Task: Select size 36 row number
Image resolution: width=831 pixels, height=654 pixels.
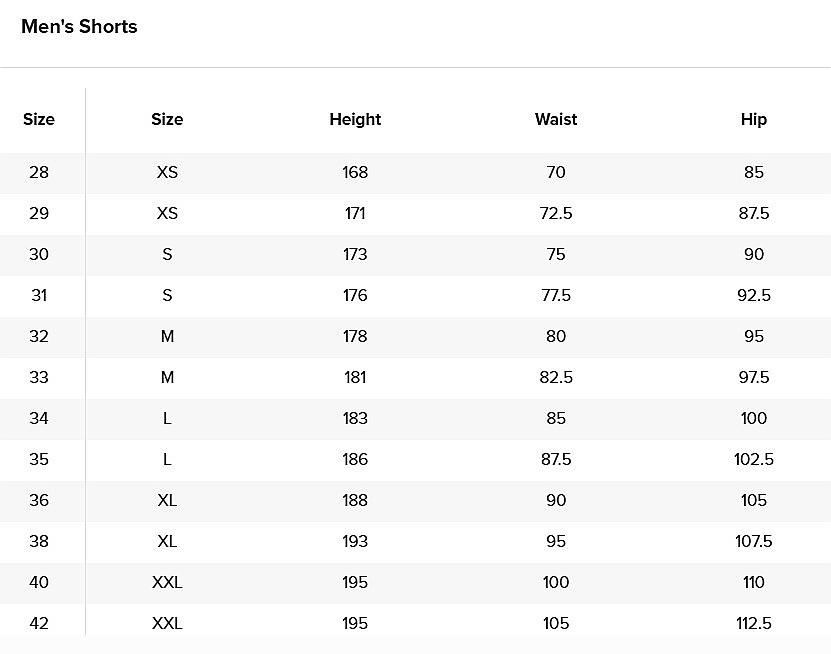Action: 39,500
